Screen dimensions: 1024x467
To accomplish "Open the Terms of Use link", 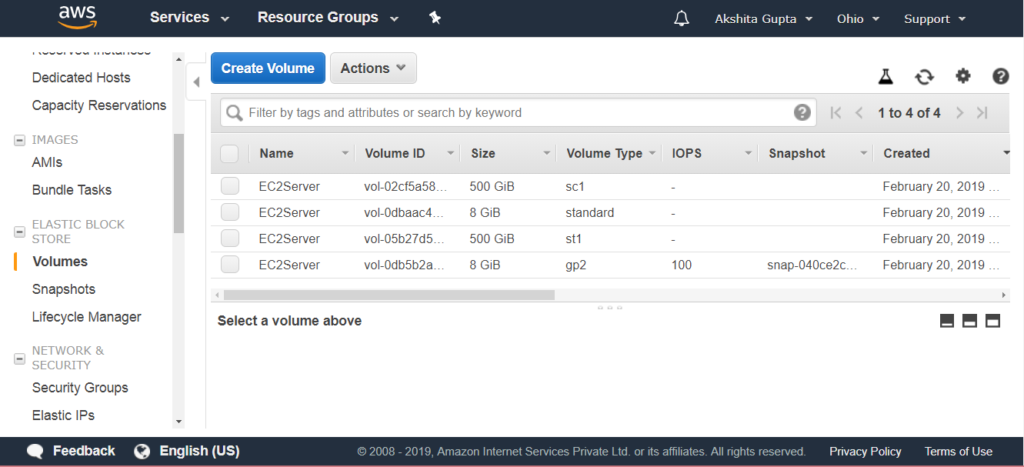I will coord(958,451).
